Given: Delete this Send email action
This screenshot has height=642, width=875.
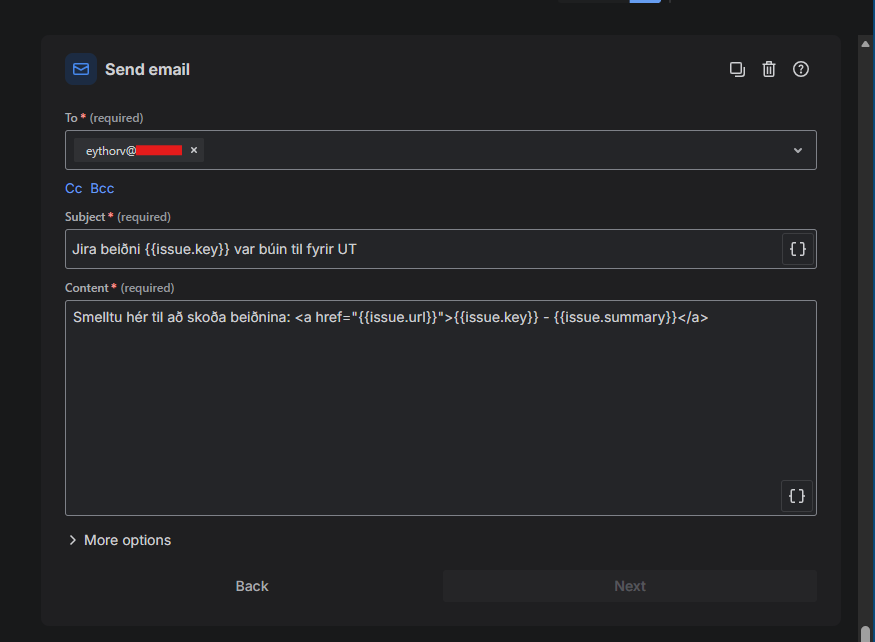Looking at the screenshot, I should [768, 69].
